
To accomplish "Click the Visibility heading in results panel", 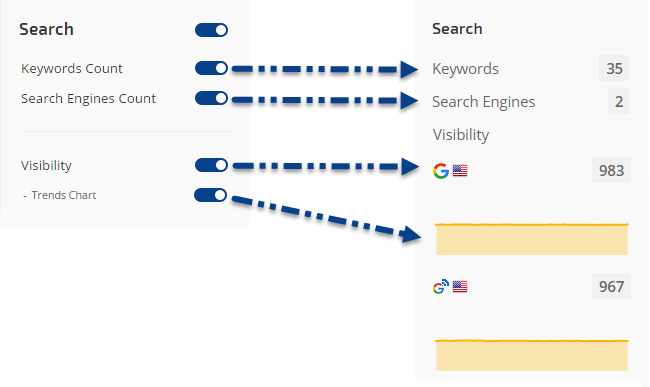I will pos(461,135).
